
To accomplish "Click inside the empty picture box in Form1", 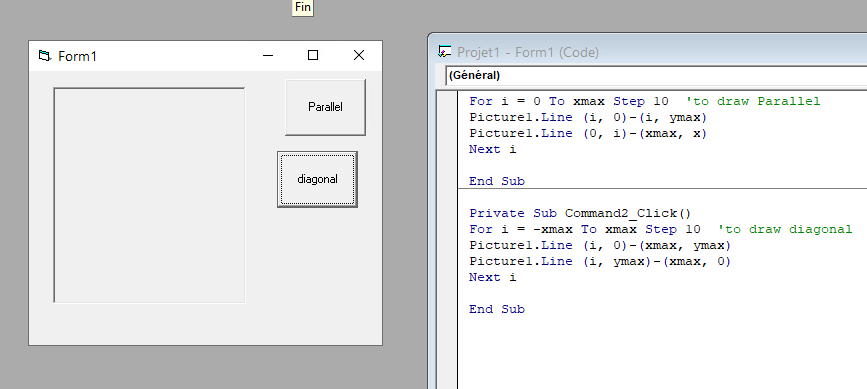I will [x=149, y=195].
